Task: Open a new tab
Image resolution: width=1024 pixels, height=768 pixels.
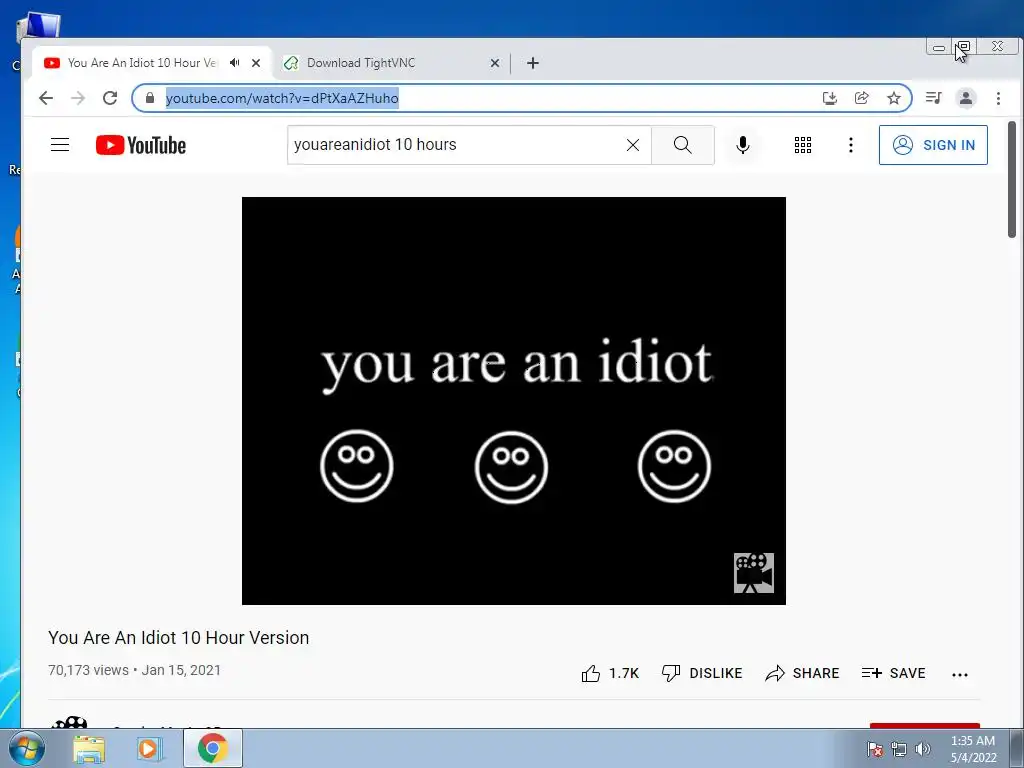Action: (x=533, y=63)
